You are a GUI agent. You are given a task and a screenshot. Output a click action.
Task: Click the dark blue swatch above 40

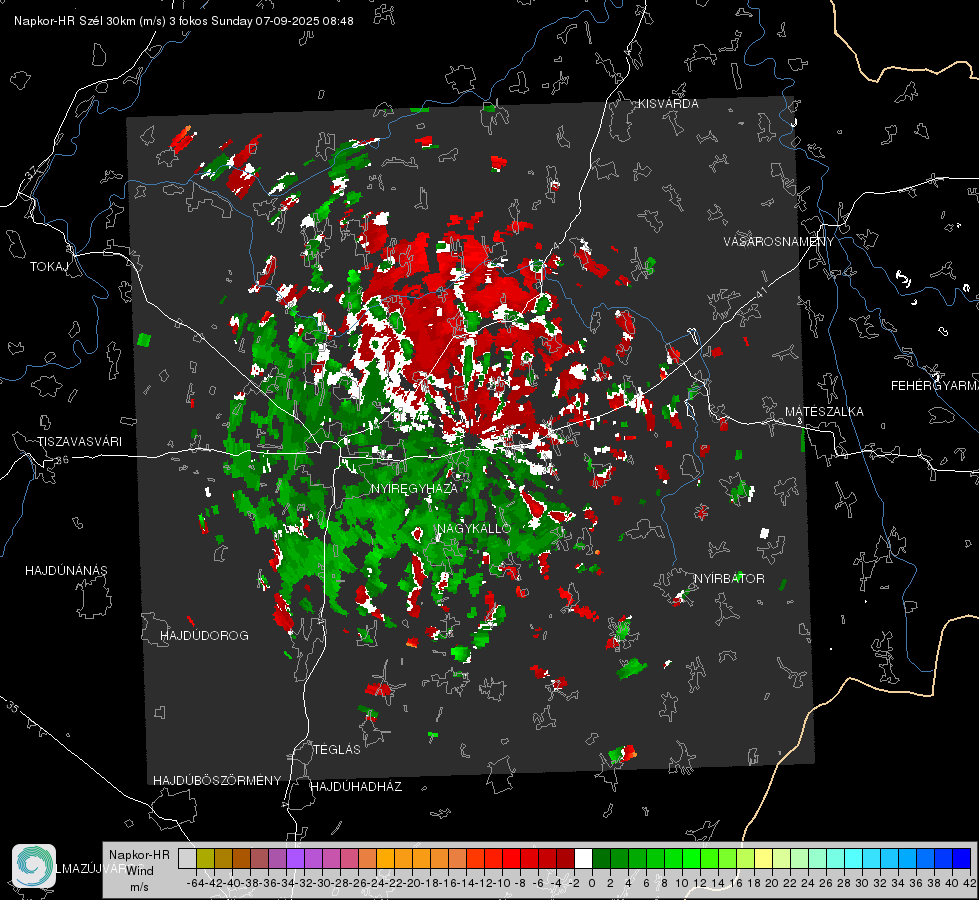(962, 858)
